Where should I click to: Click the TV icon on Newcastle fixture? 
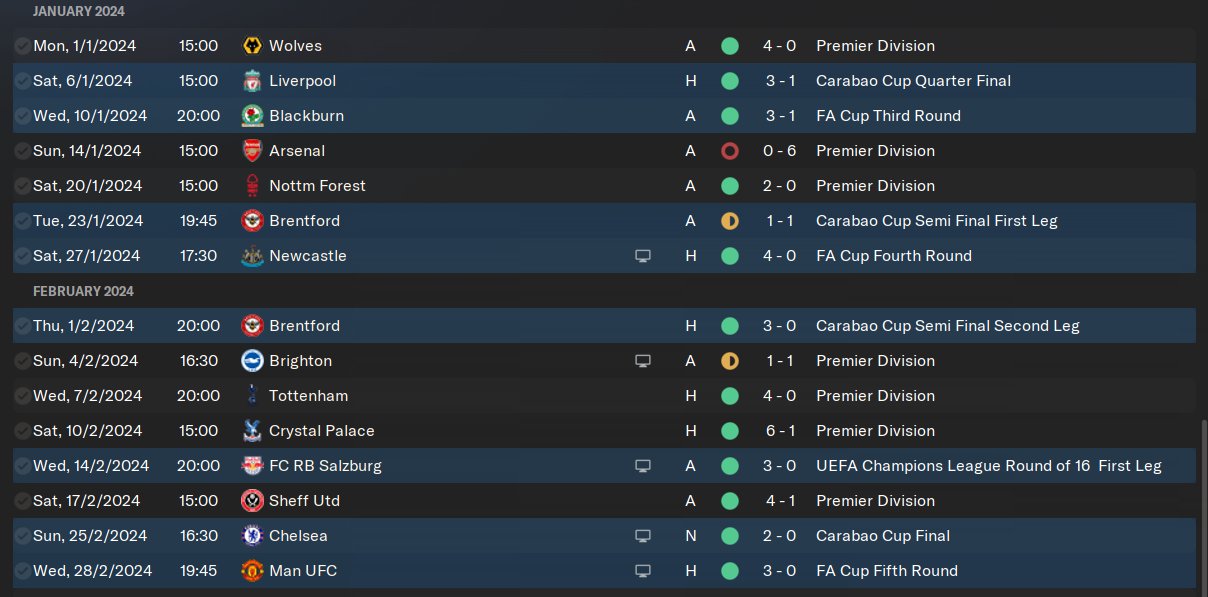[x=643, y=256]
